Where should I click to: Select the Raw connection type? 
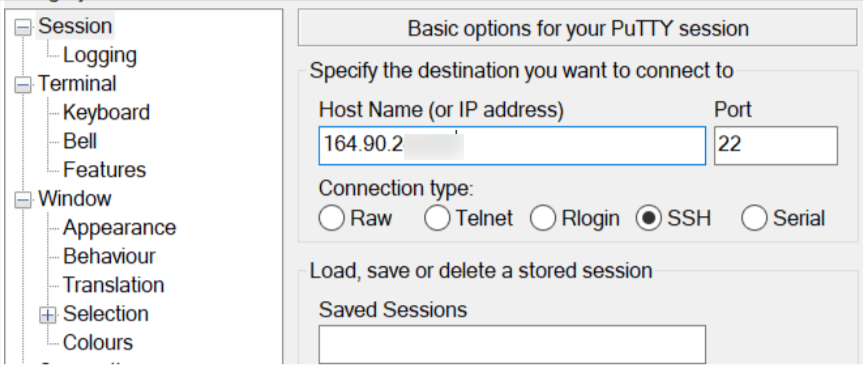331,218
